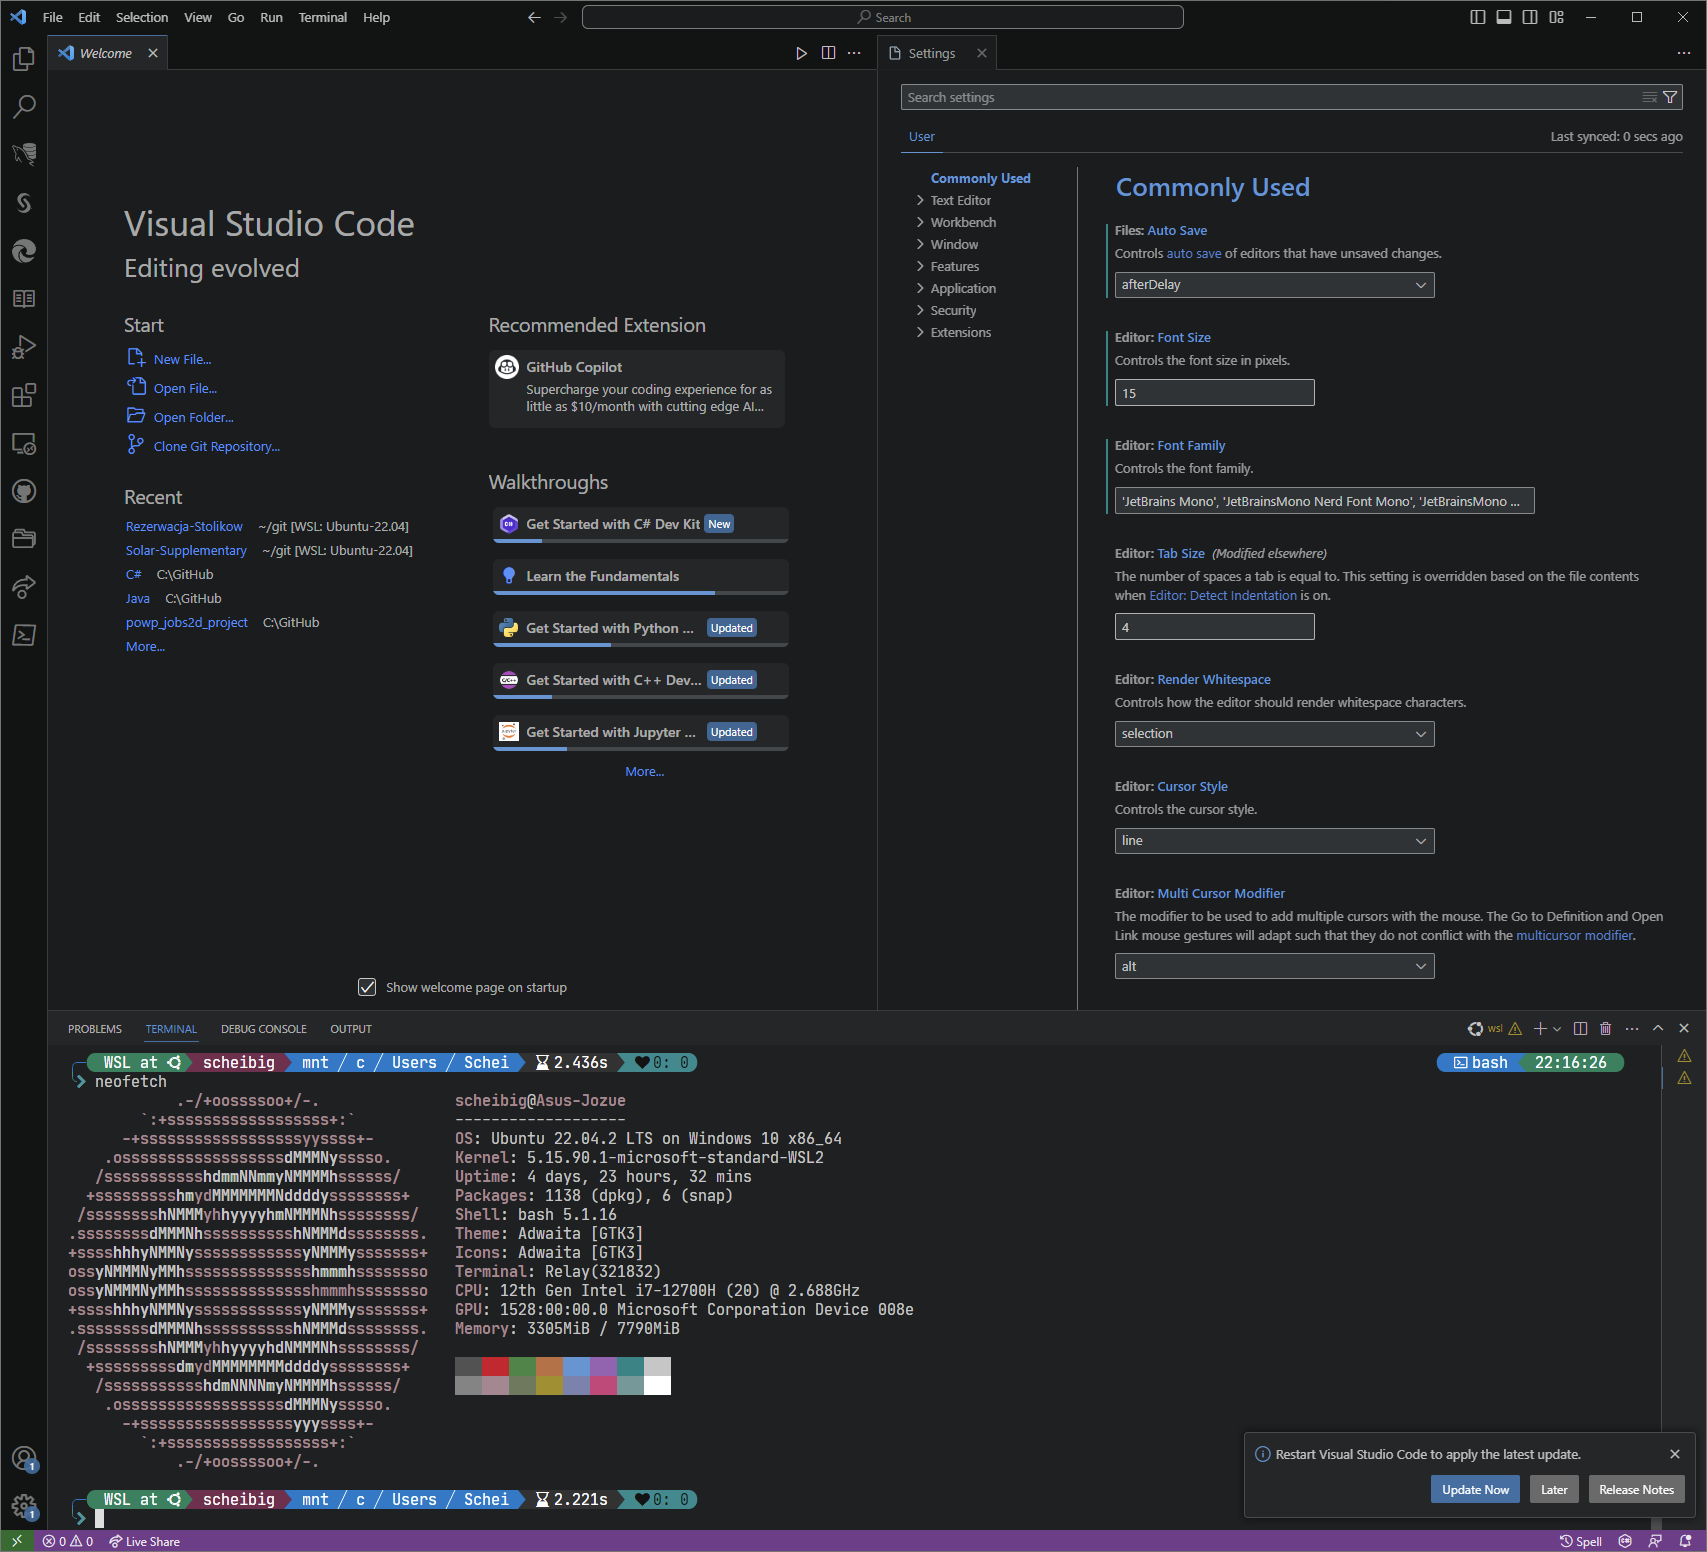Add new terminal with plus icon

pyautogui.click(x=1540, y=1028)
